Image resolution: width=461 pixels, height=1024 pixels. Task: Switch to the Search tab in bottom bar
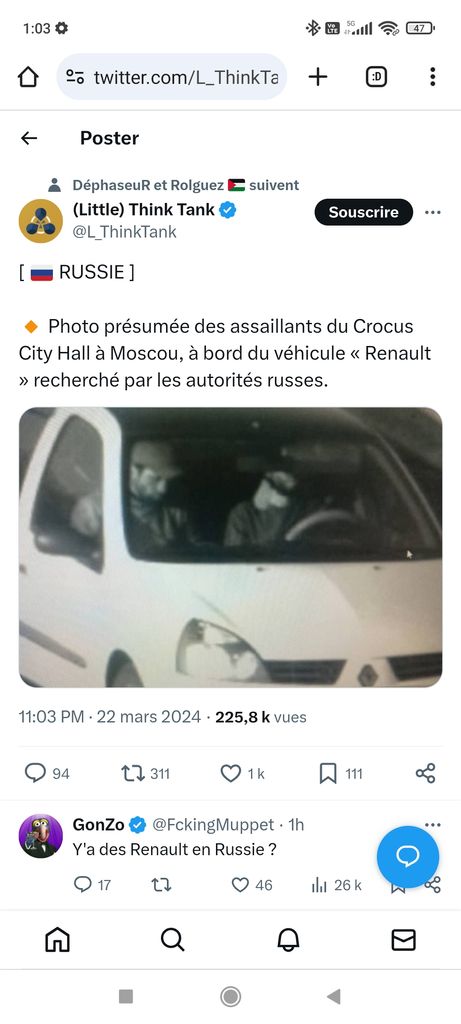pyautogui.click(x=172, y=940)
